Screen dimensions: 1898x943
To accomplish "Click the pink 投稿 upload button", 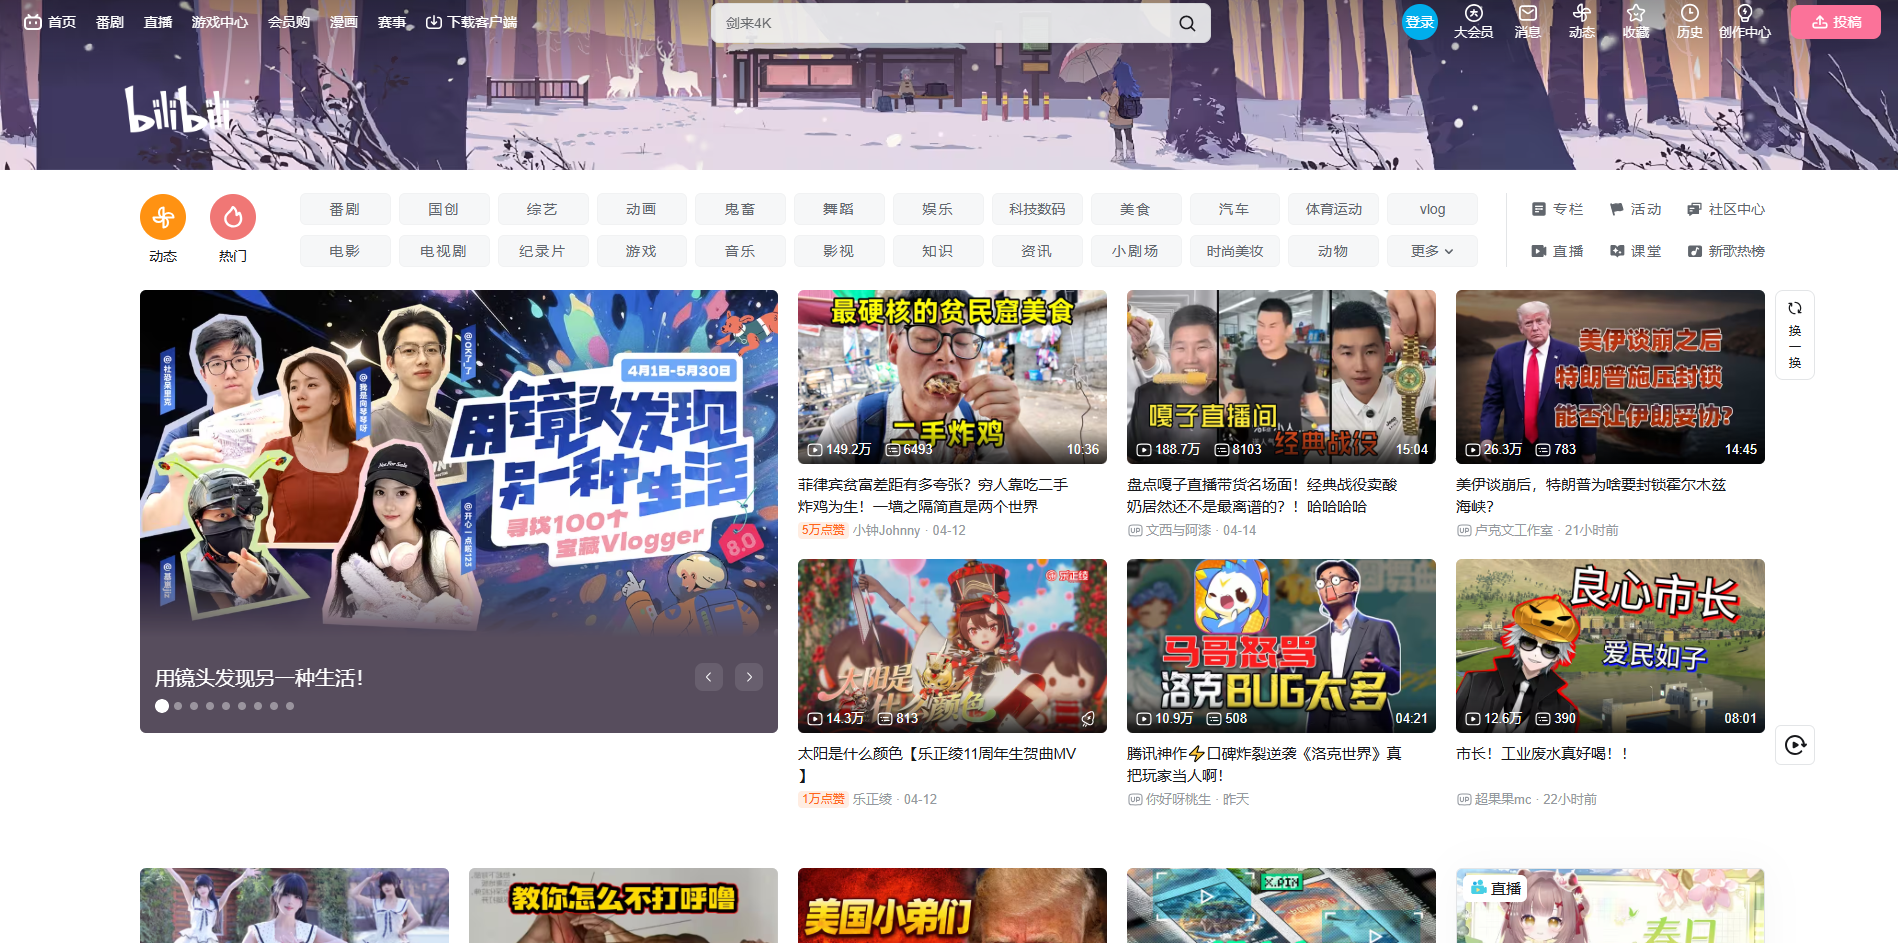I will [x=1835, y=21].
